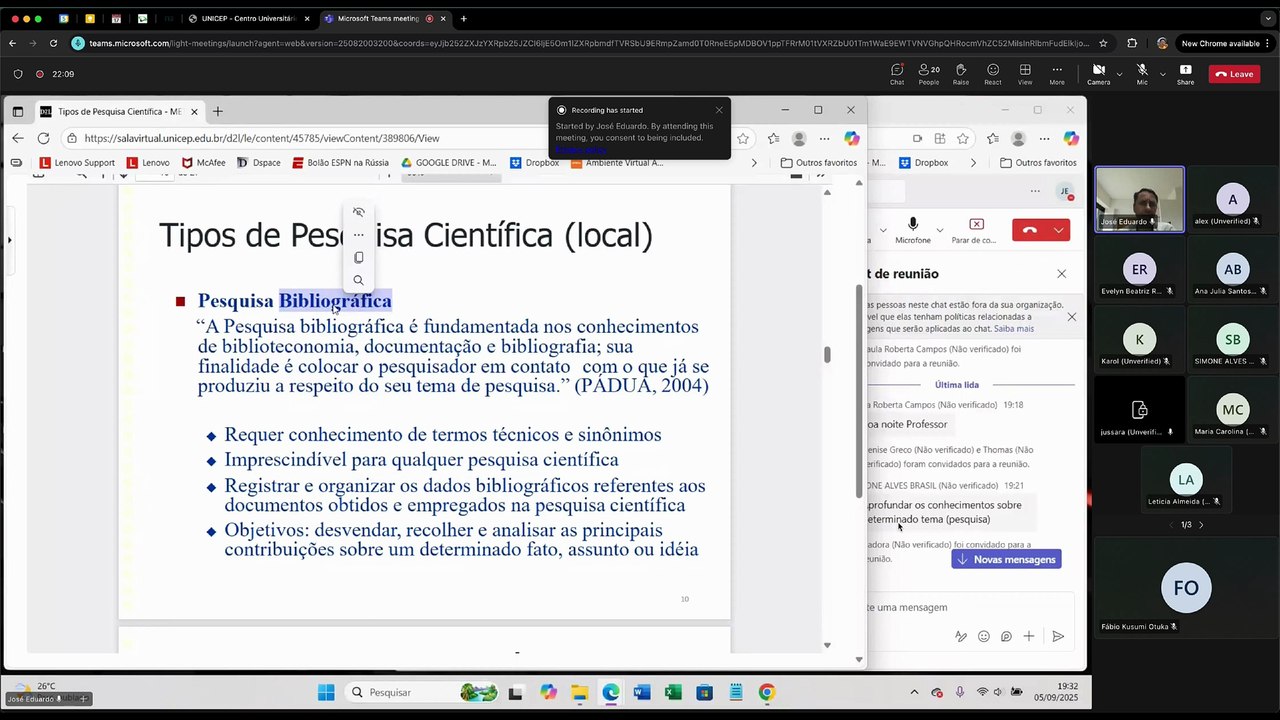The width and height of the screenshot is (1280, 720).
Task: Refresh the shared Edge page
Action: (43, 138)
